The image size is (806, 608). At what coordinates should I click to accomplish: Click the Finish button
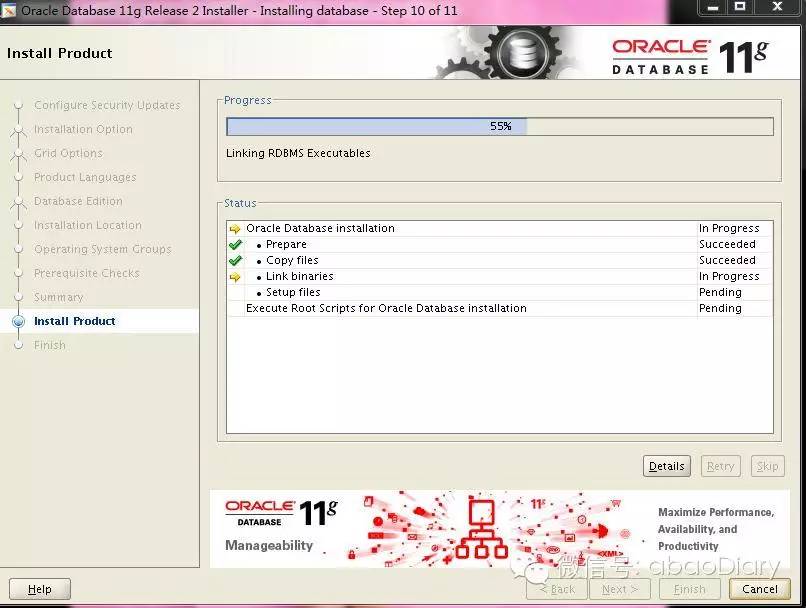[689, 589]
